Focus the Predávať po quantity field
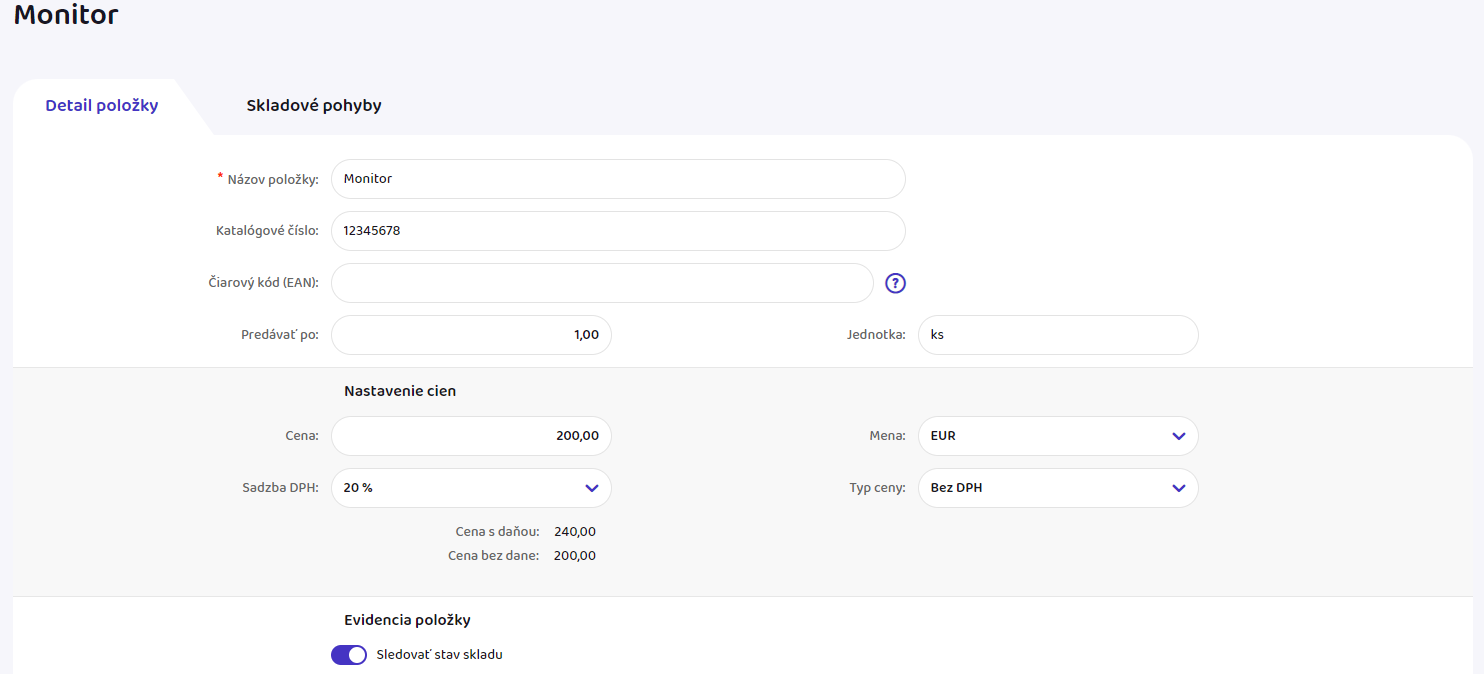This screenshot has width=1484, height=674. click(471, 335)
